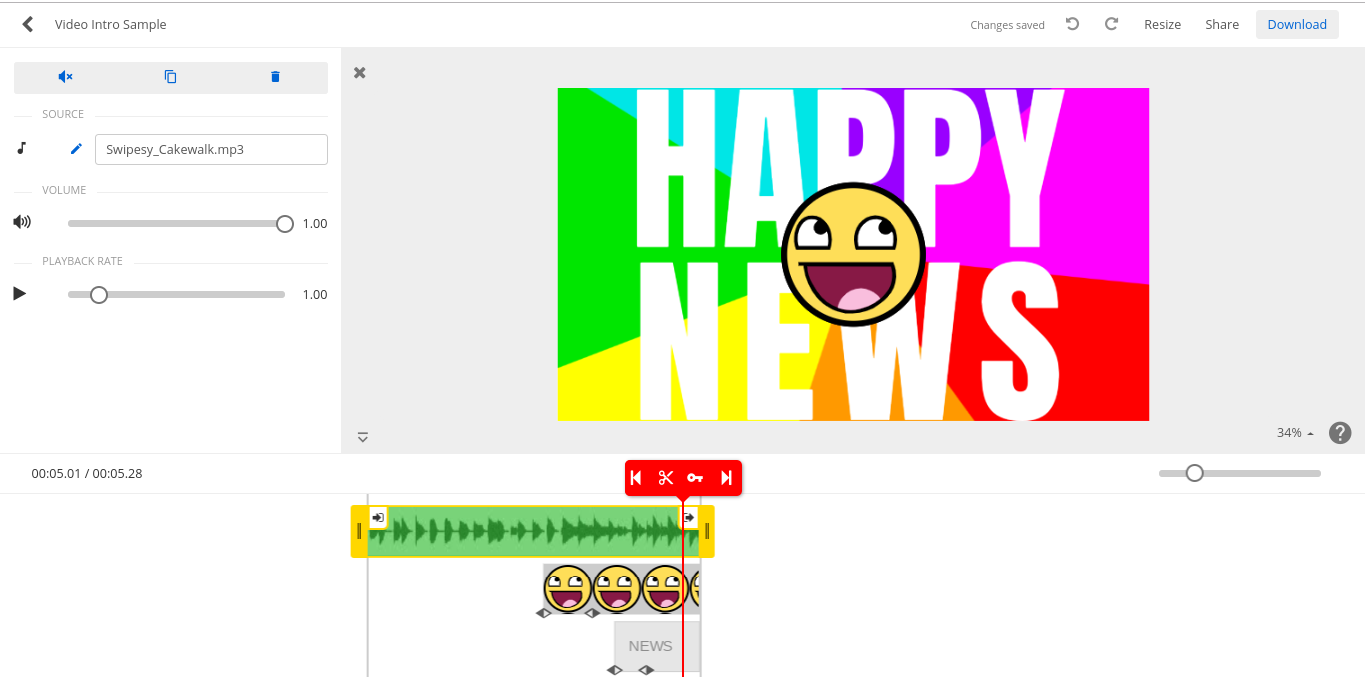Viewport: 1365px width, 677px height.
Task: Click the Share button
Action: tap(1222, 24)
